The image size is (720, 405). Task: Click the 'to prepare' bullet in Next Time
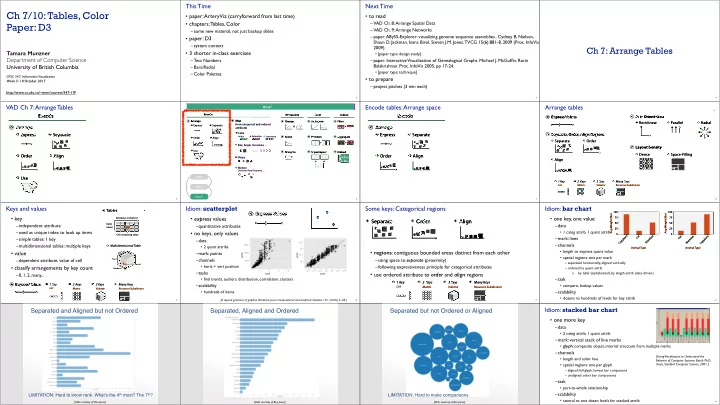click(x=381, y=79)
